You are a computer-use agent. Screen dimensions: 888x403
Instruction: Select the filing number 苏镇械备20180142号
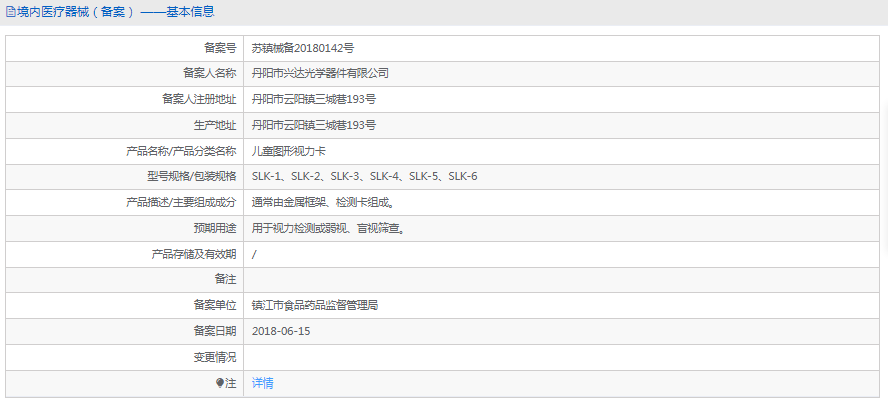pos(303,47)
